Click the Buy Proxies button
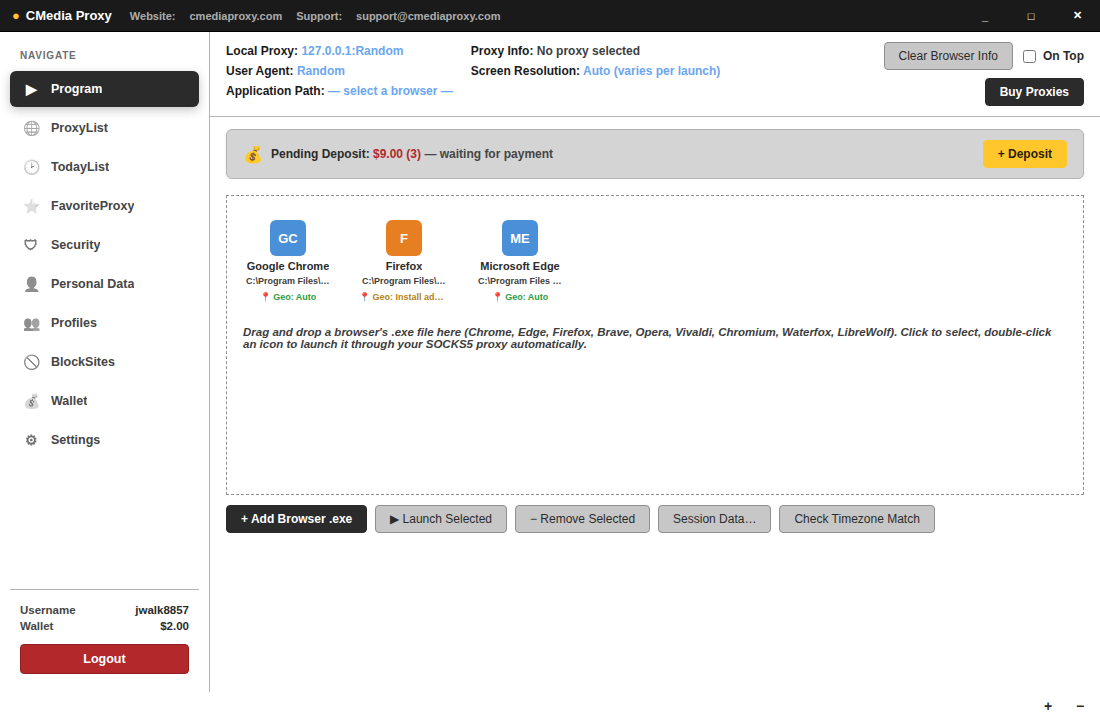 [x=1034, y=92]
